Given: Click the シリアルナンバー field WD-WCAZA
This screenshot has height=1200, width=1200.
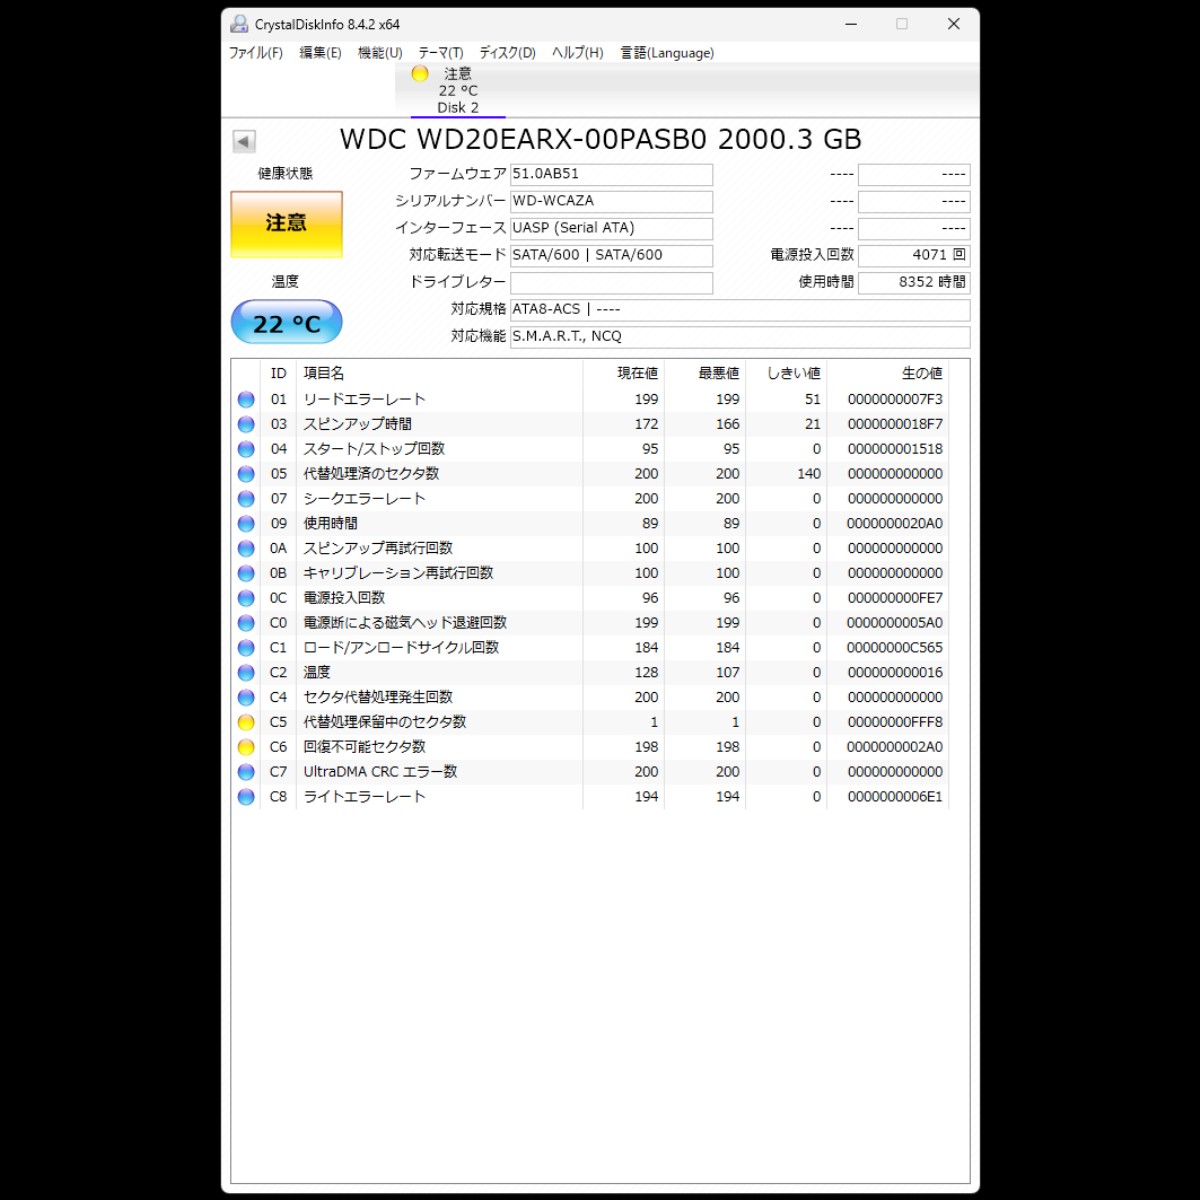Looking at the screenshot, I should pos(611,201).
